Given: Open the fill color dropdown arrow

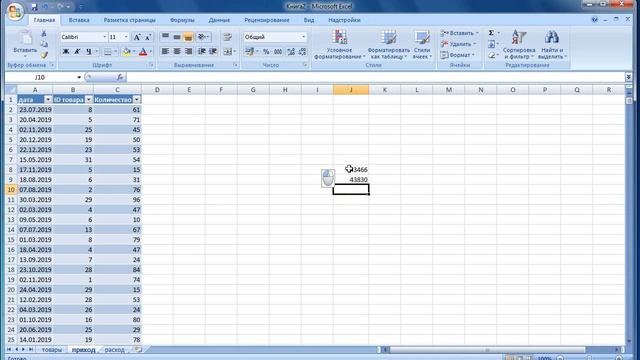Looking at the screenshot, I should click(x=134, y=52).
